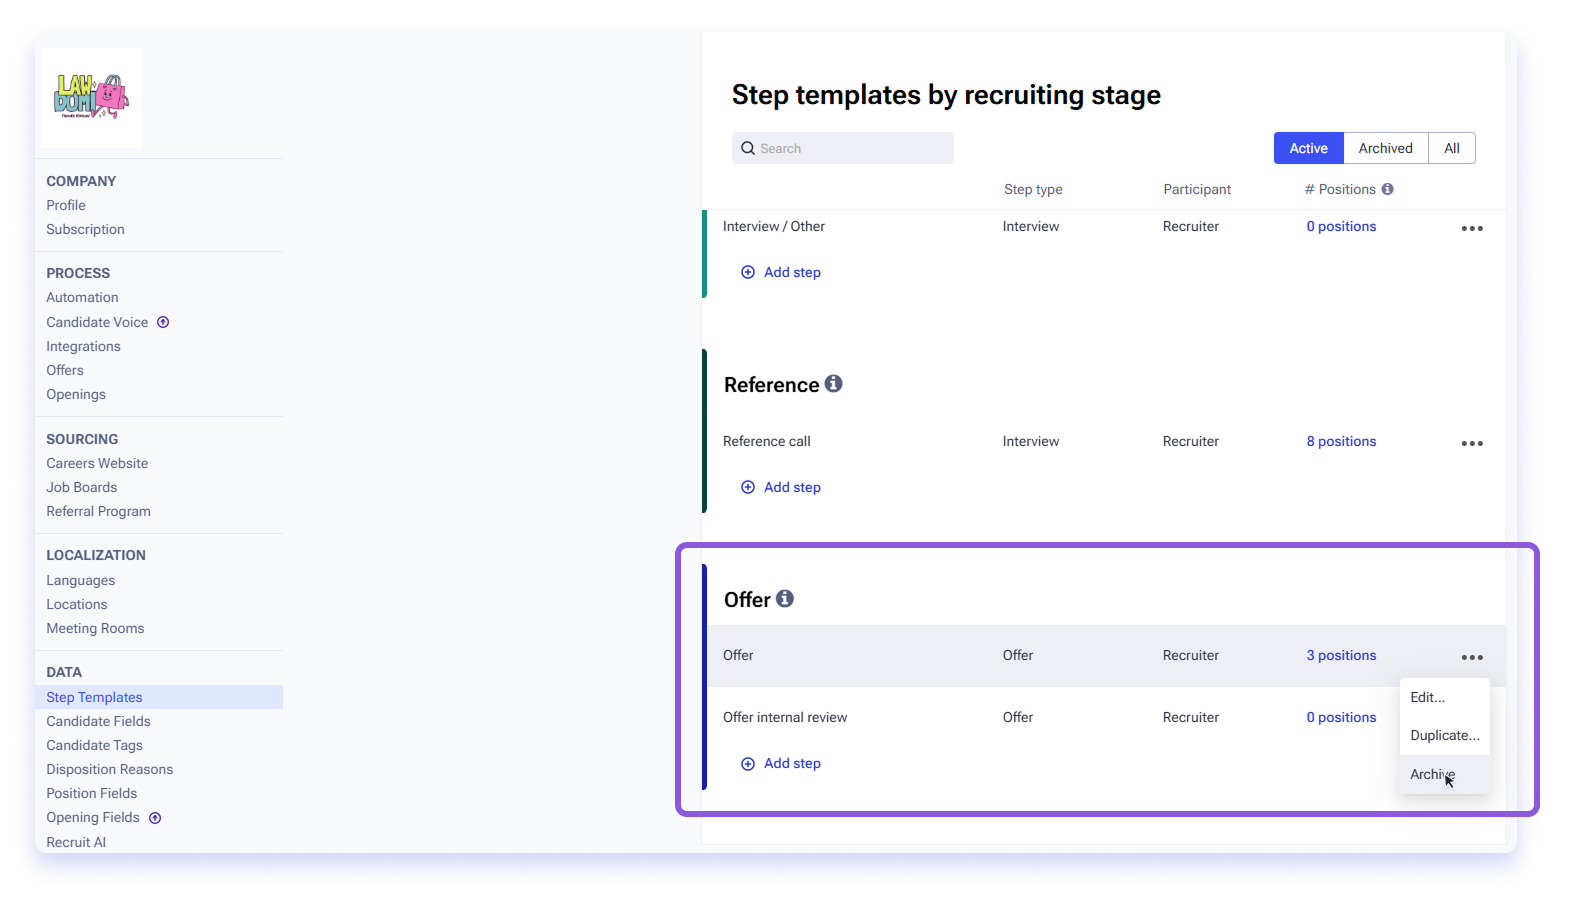The height and width of the screenshot is (901, 1575).
Task: Open Candidate Fields settings
Action: pos(98,721)
